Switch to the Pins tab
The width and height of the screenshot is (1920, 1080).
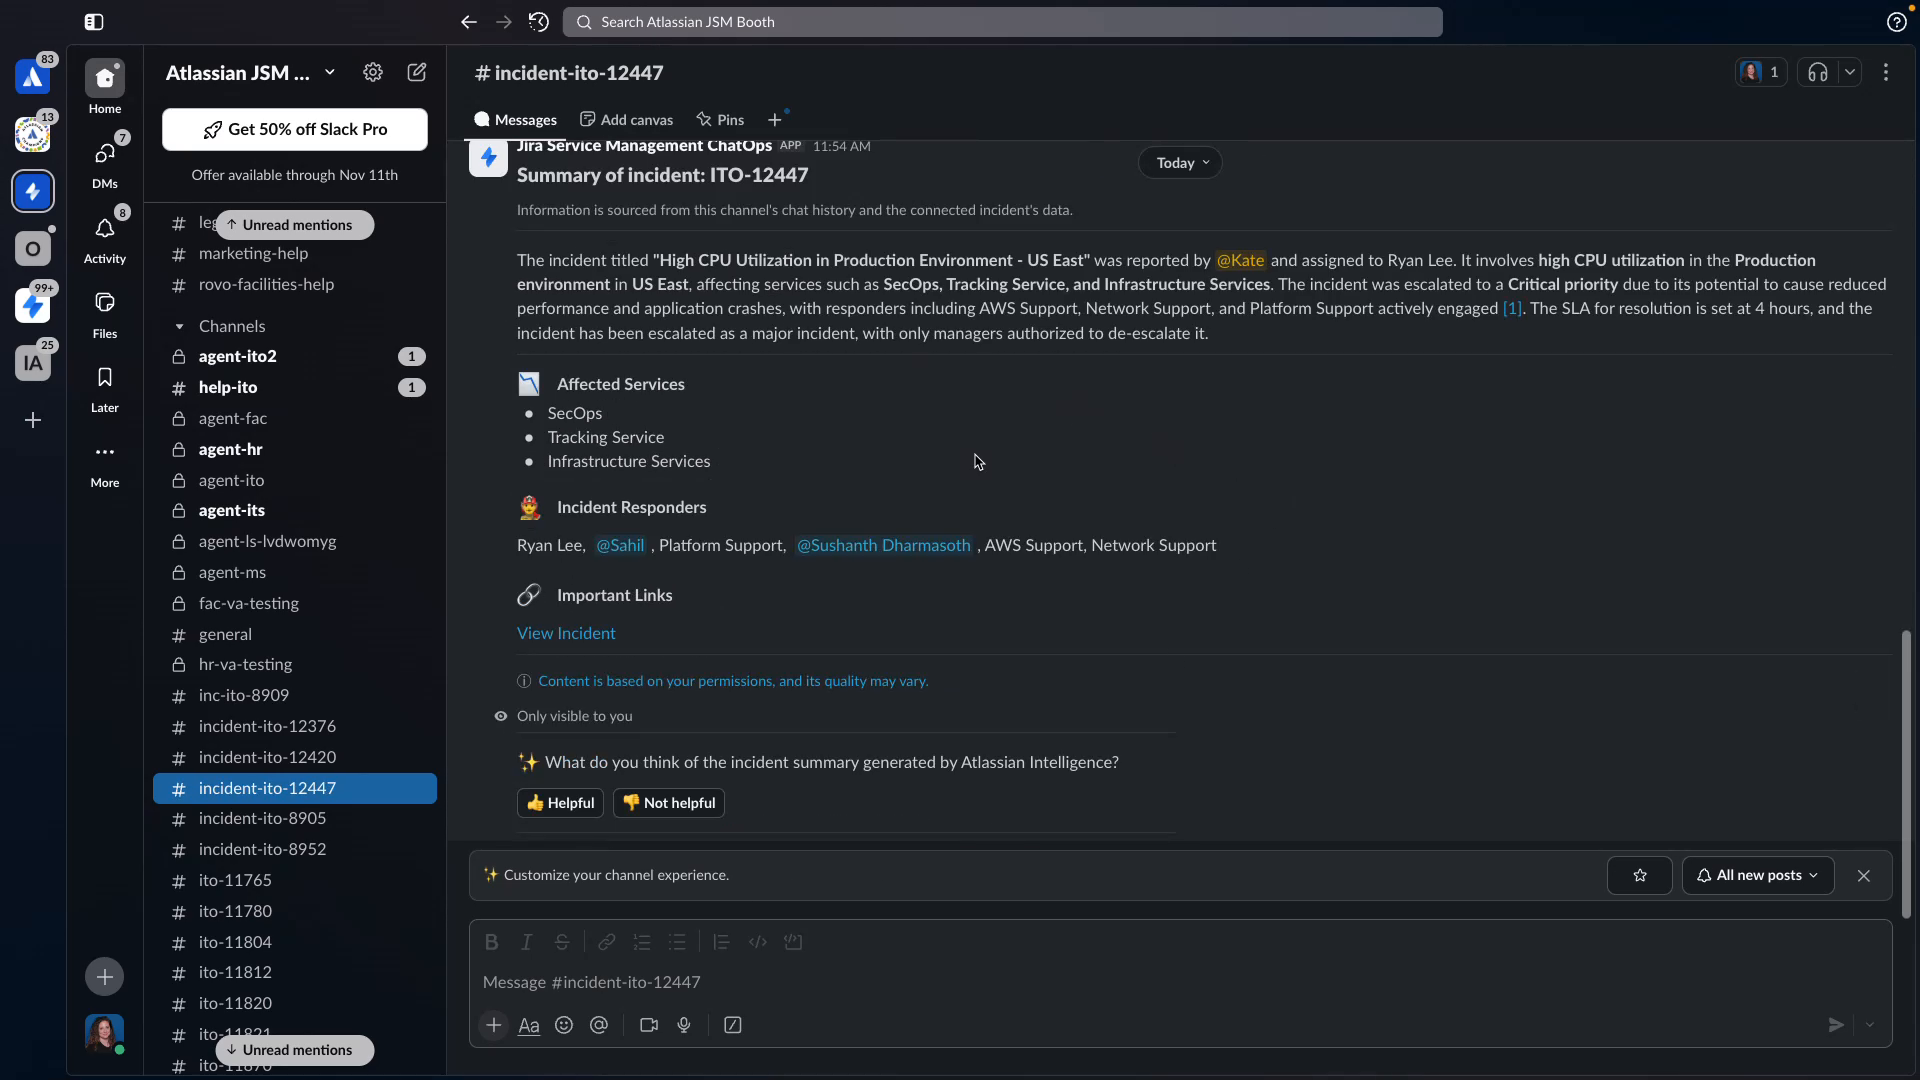coord(719,119)
